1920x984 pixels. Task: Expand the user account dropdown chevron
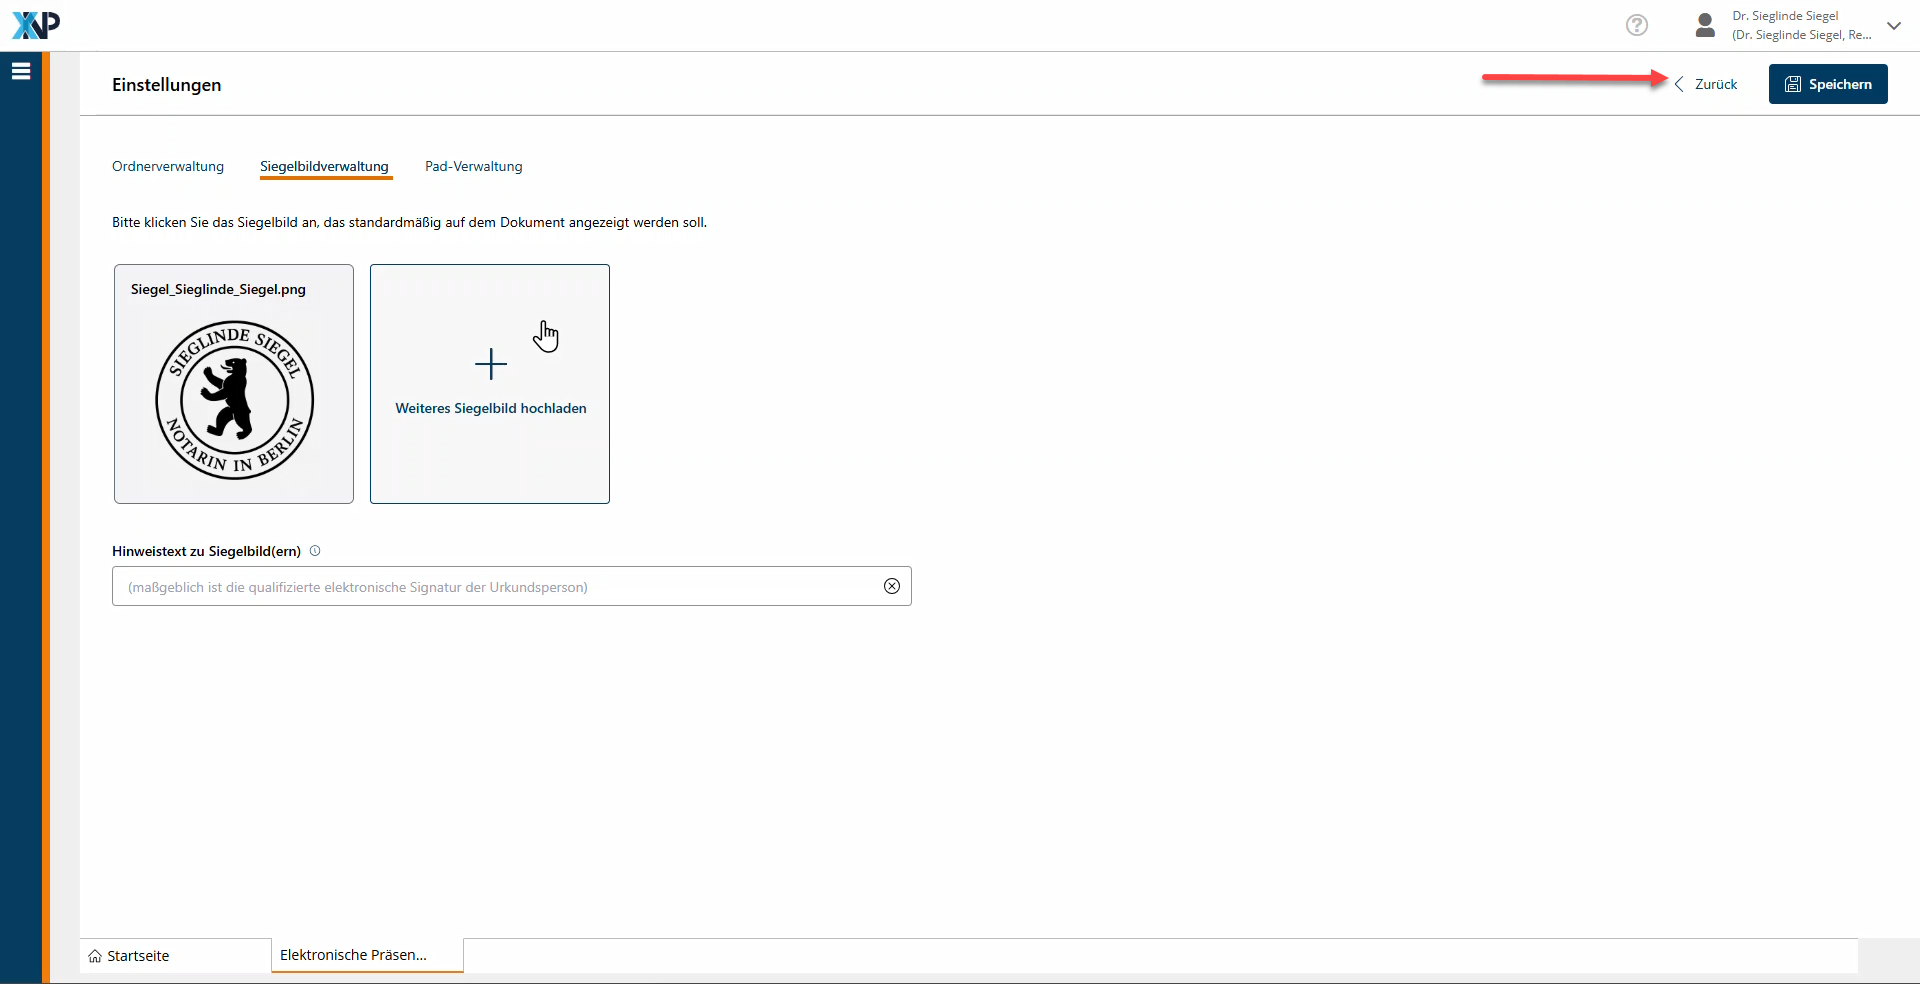point(1893,26)
